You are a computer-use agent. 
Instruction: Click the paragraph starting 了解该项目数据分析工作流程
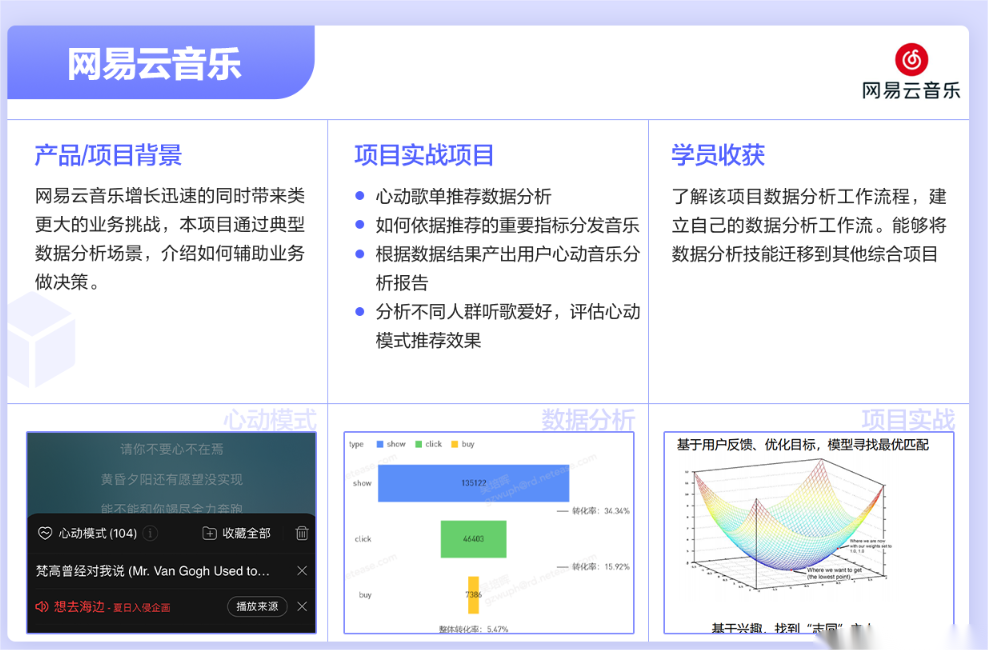coord(809,225)
